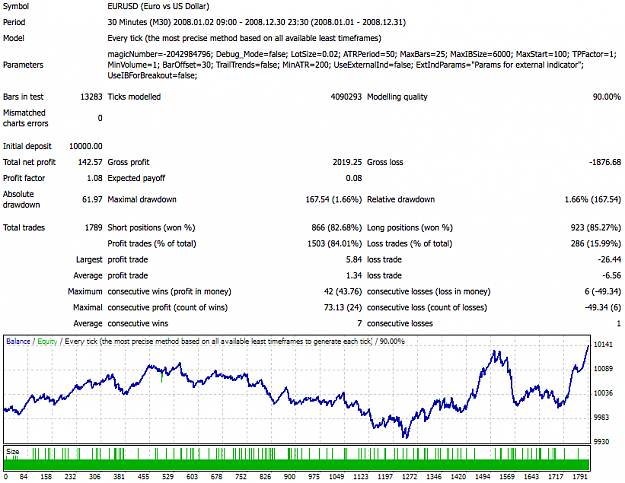Click the Relative drawdown value 1.66% (167.54)

(593, 199)
